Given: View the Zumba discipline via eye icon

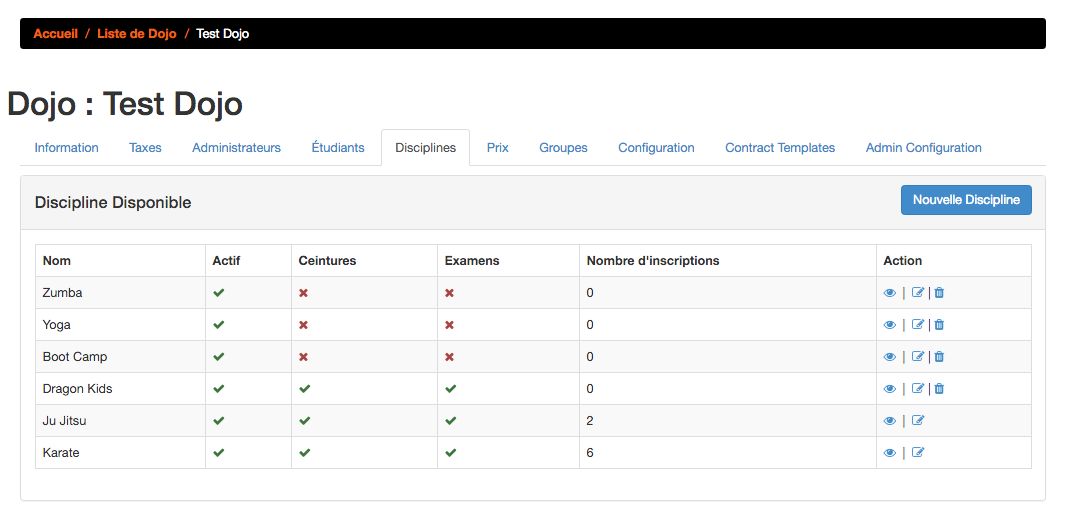Looking at the screenshot, I should (890, 293).
